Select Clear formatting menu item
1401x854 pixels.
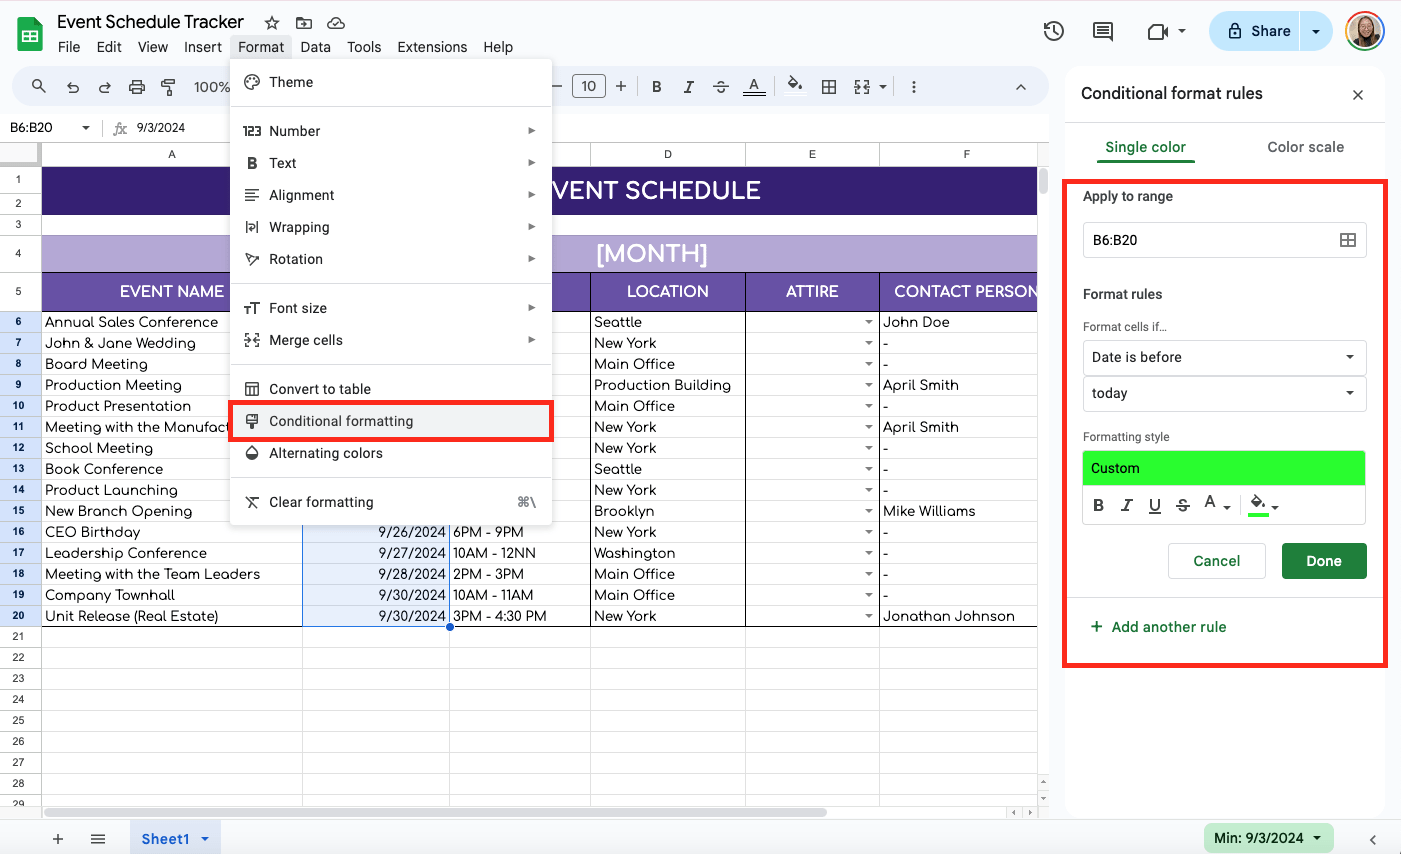391,502
